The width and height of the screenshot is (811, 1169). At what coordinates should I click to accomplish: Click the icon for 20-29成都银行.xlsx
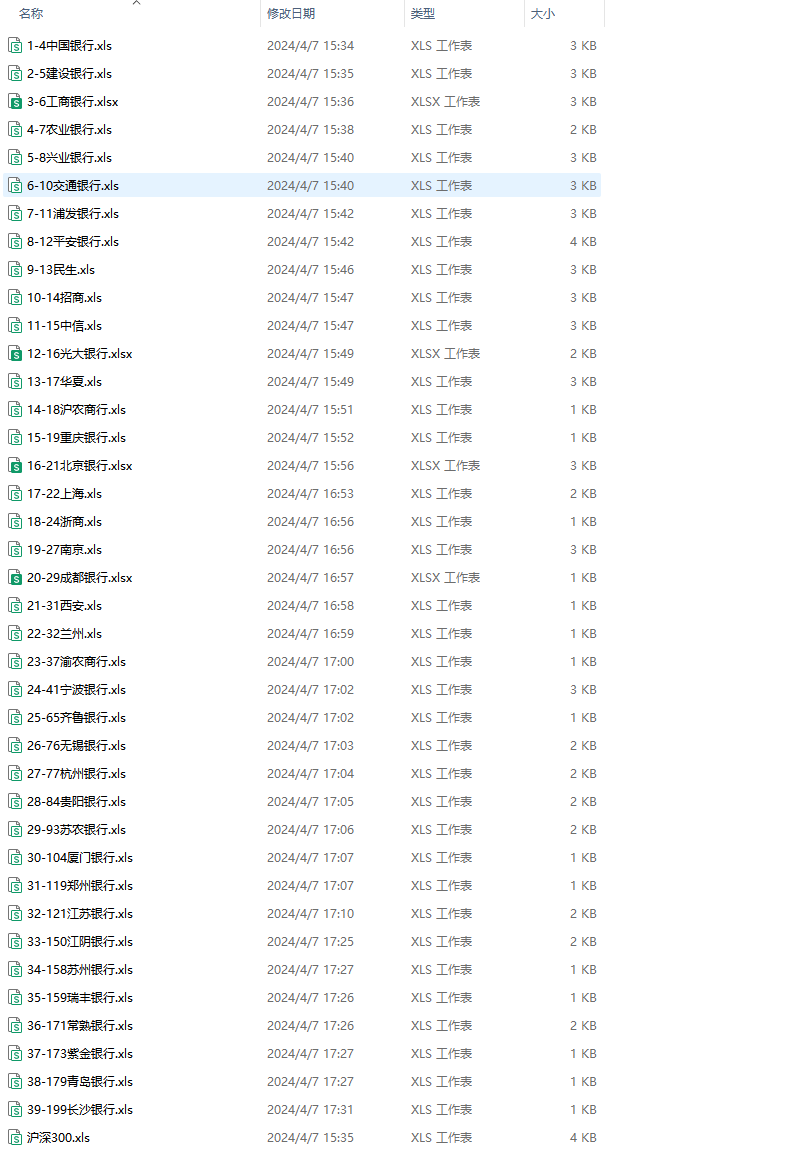[x=15, y=577]
